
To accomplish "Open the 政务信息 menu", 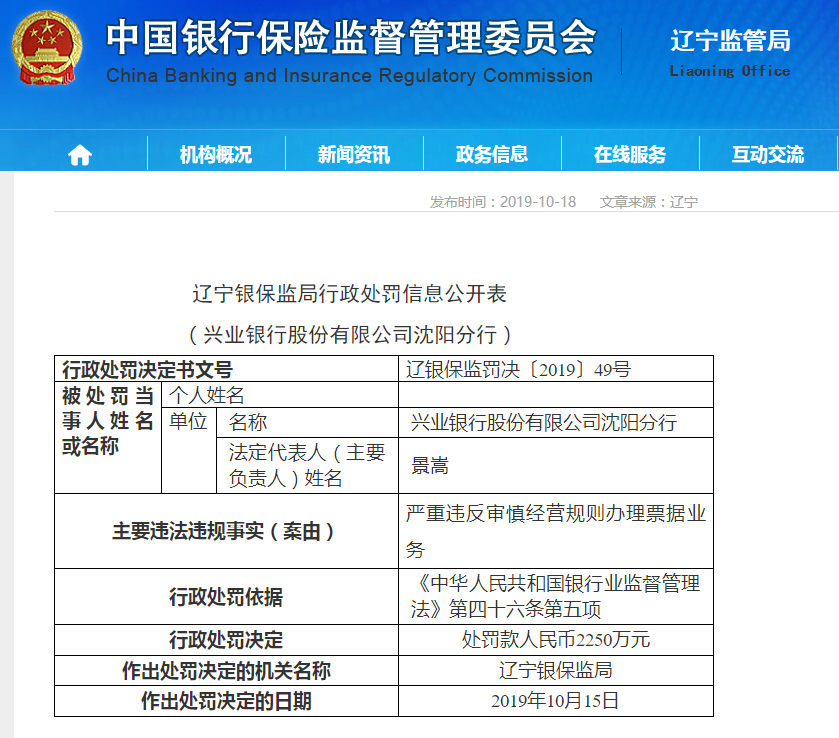I will point(492,155).
